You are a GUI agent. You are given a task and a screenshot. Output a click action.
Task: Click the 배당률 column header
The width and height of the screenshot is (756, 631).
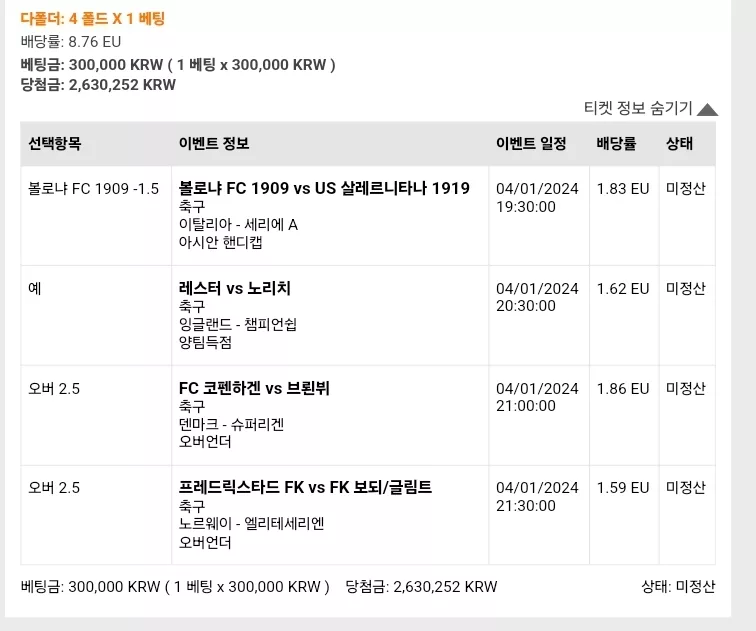pos(616,144)
